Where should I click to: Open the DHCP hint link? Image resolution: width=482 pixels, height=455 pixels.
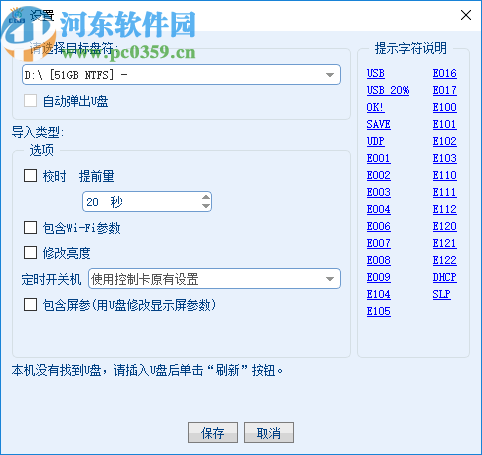445,277
